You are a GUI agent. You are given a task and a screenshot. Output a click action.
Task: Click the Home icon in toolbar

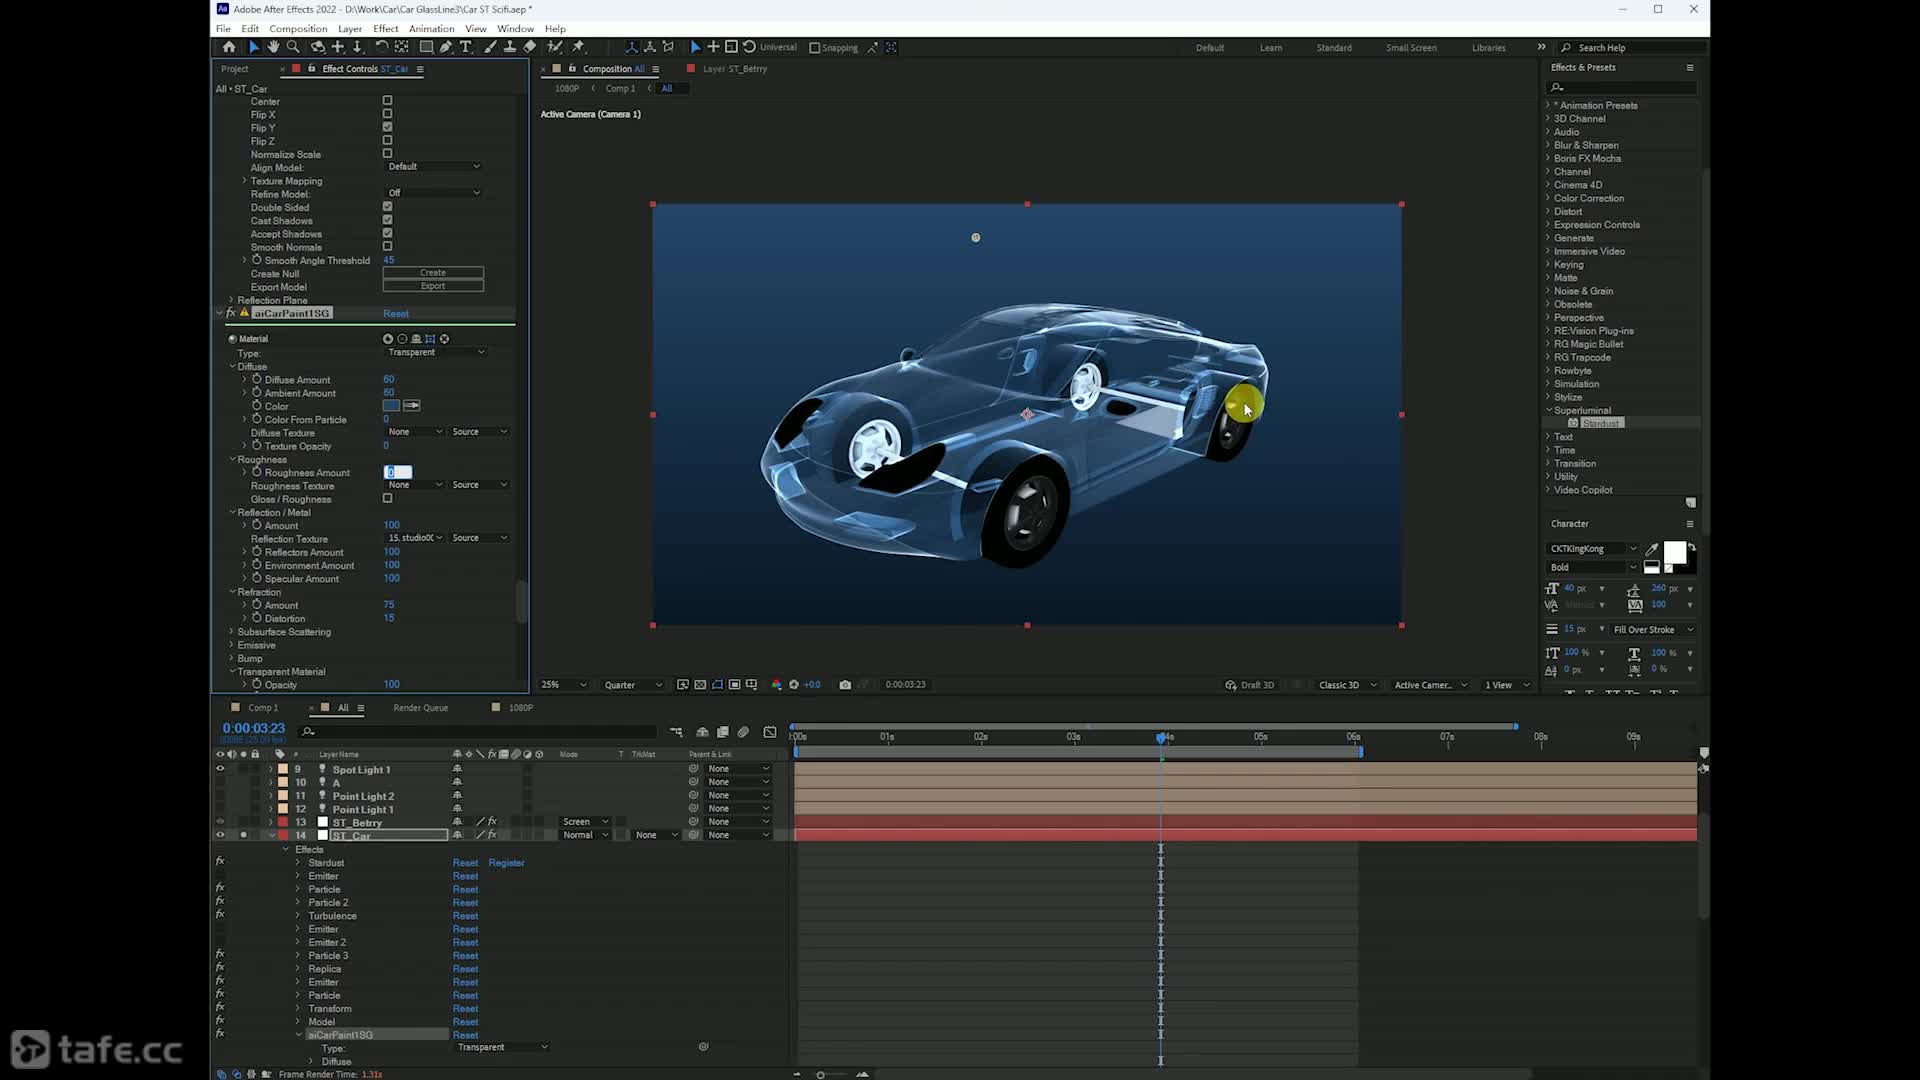tap(229, 47)
